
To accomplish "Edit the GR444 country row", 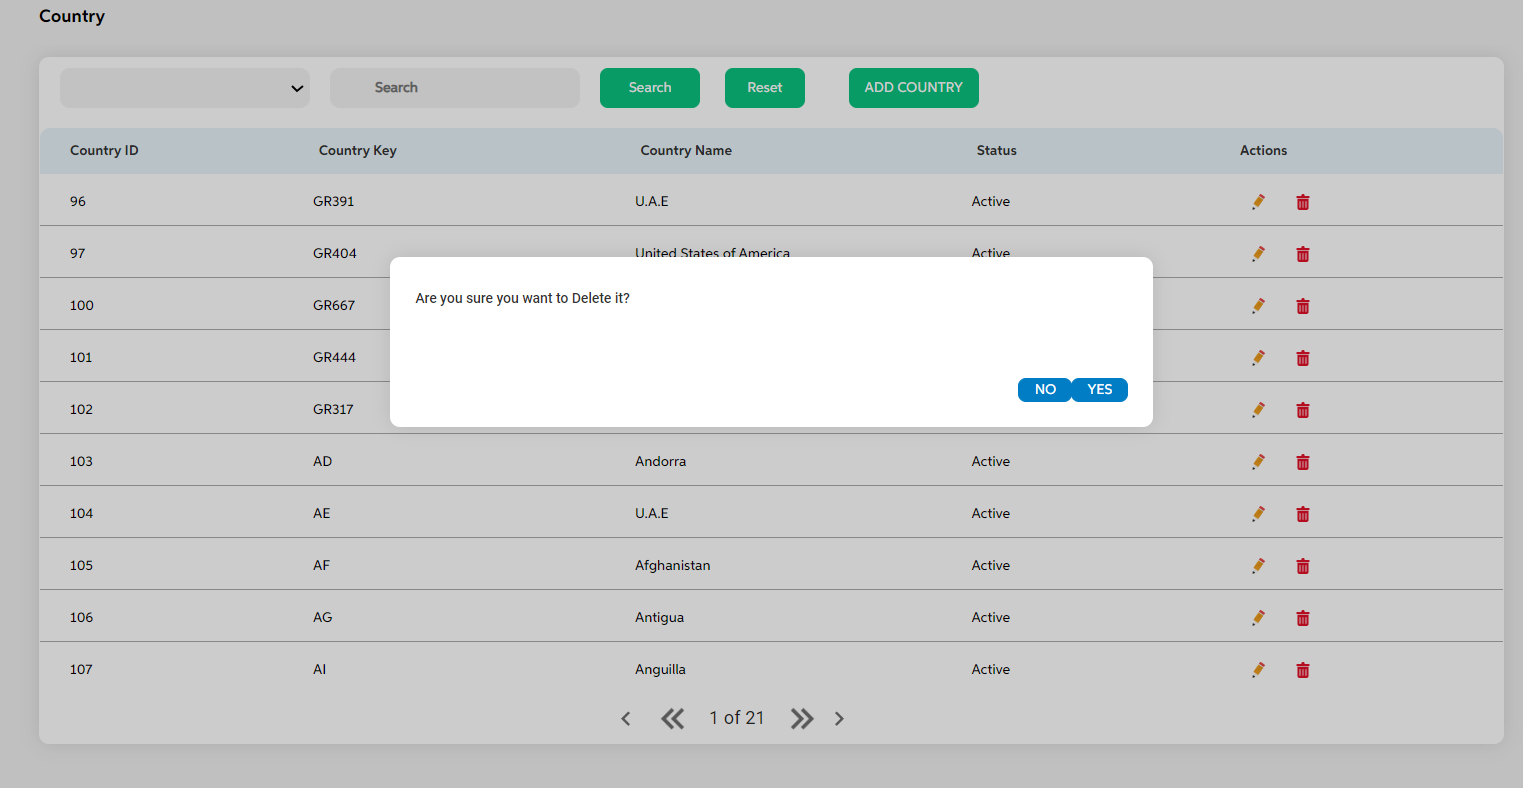I will pos(1258,358).
